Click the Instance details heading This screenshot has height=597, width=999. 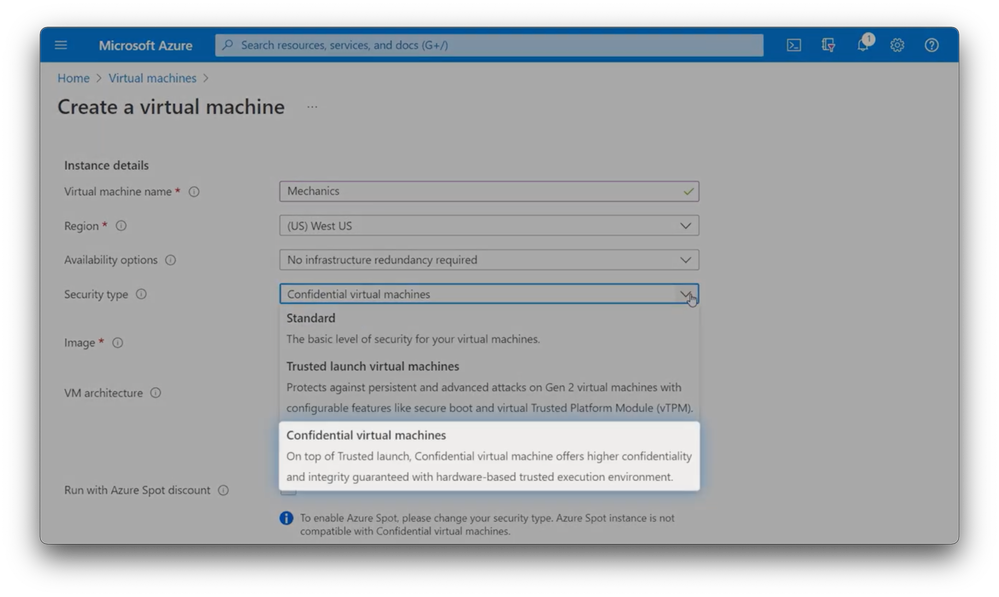pyautogui.click(x=106, y=166)
